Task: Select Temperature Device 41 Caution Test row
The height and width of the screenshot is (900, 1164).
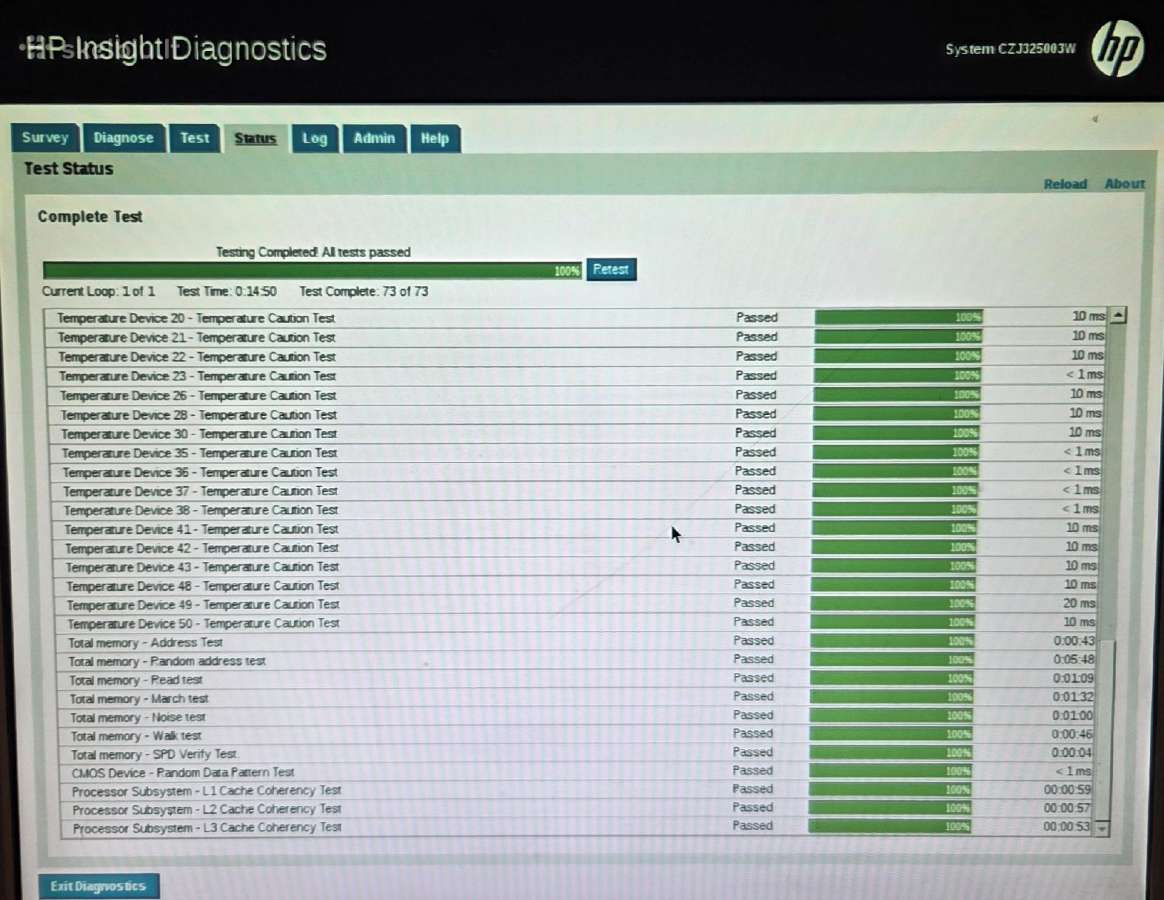Action: pyautogui.click(x=576, y=529)
